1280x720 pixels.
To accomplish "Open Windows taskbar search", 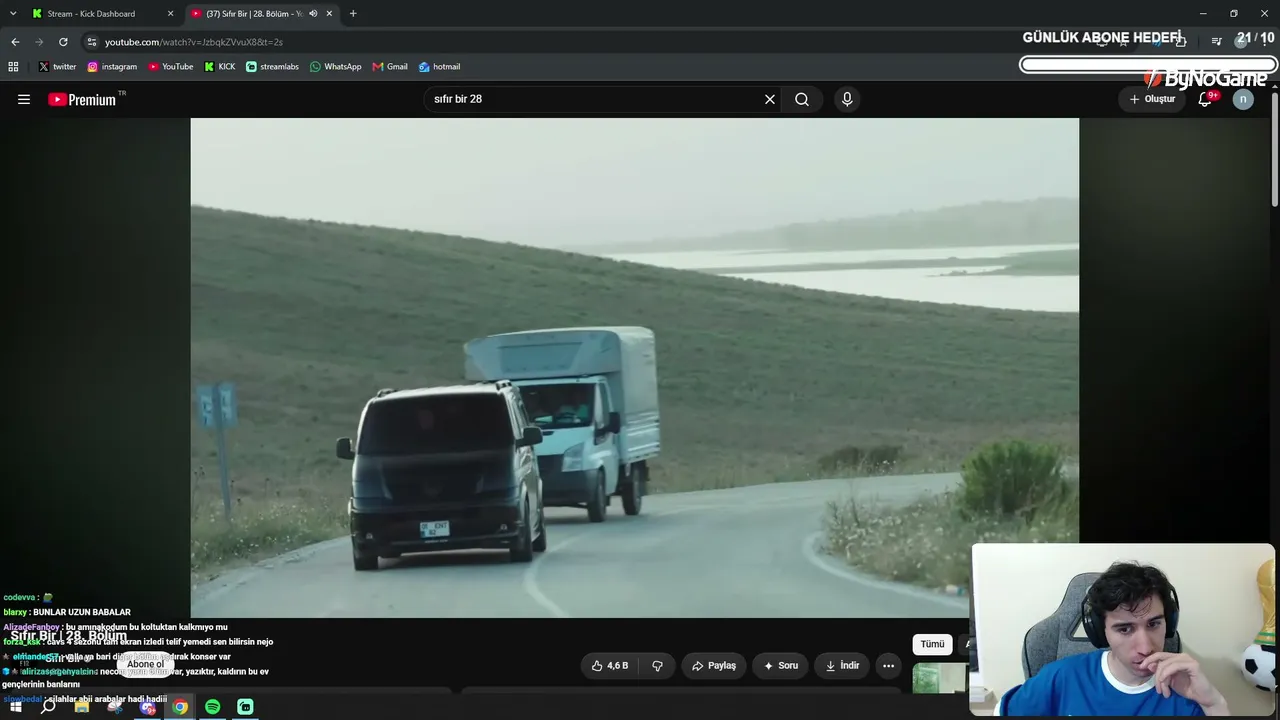I will (x=48, y=707).
